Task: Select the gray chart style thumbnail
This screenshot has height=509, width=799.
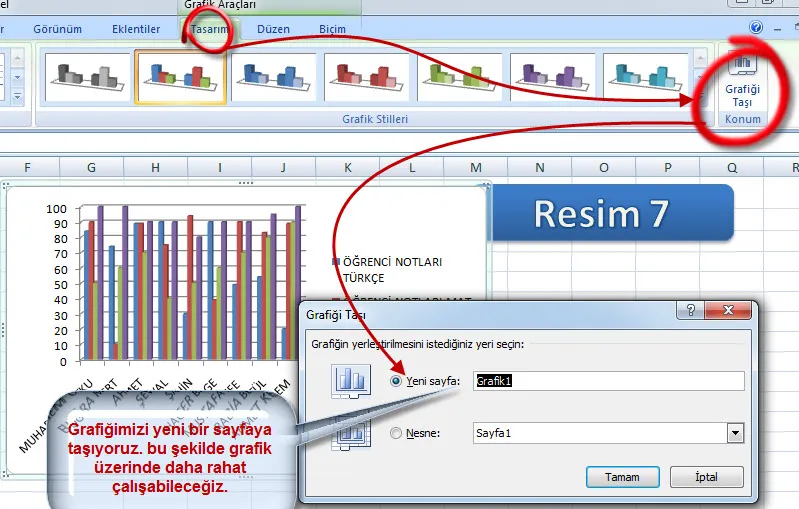Action: (87, 77)
